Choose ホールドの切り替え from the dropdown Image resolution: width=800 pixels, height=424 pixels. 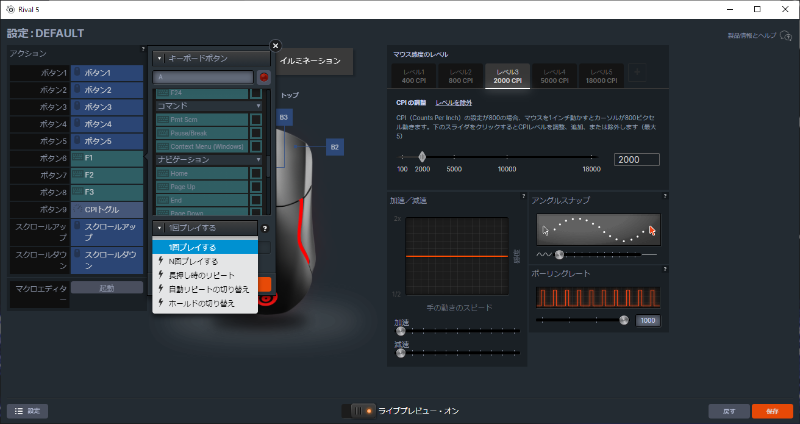coord(205,303)
